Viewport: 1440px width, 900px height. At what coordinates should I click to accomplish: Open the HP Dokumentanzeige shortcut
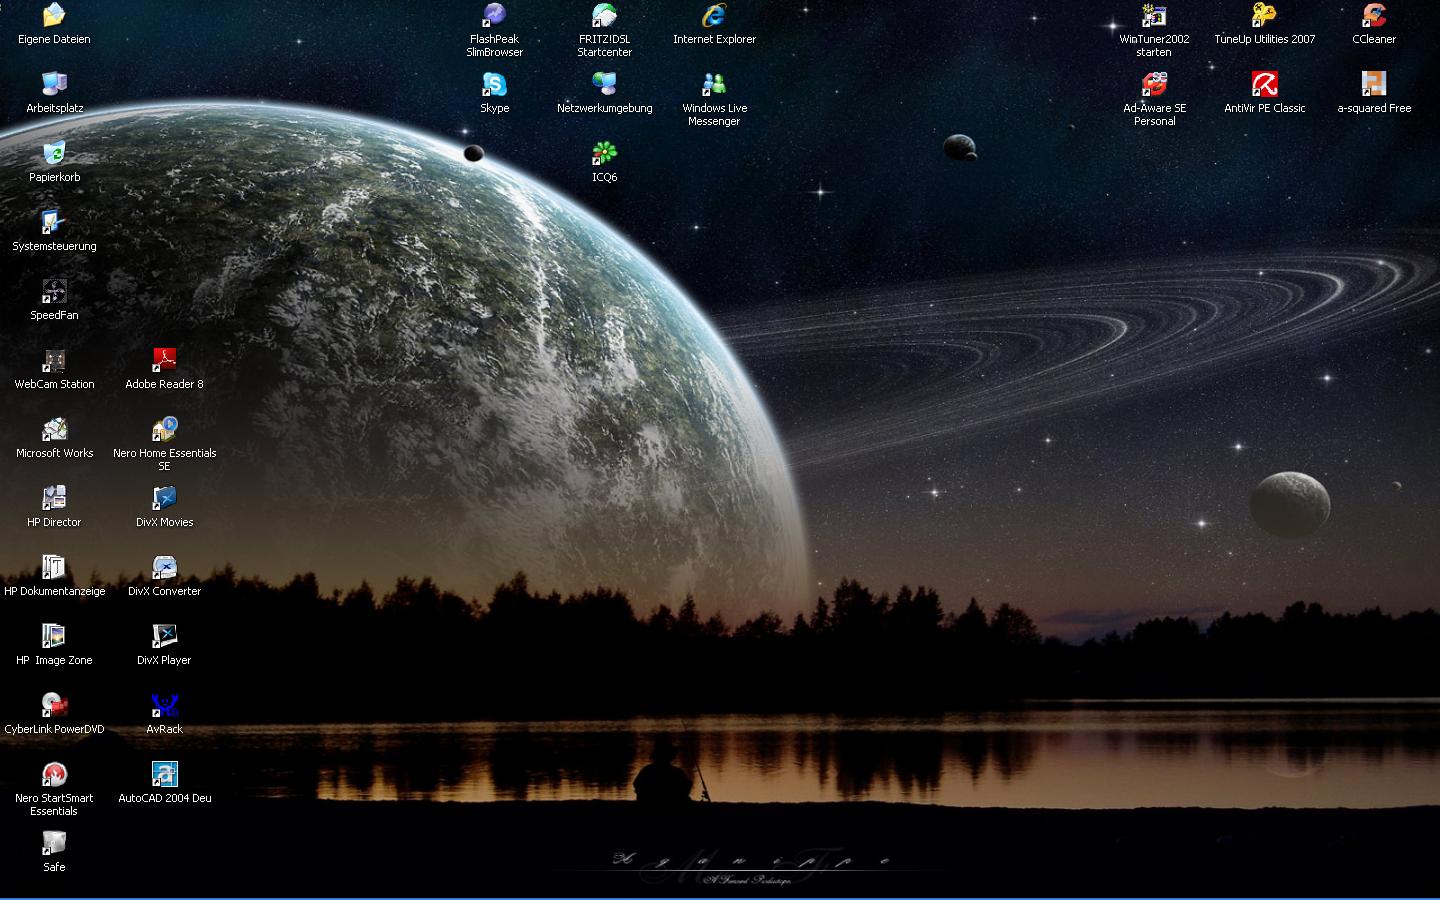pyautogui.click(x=54, y=567)
